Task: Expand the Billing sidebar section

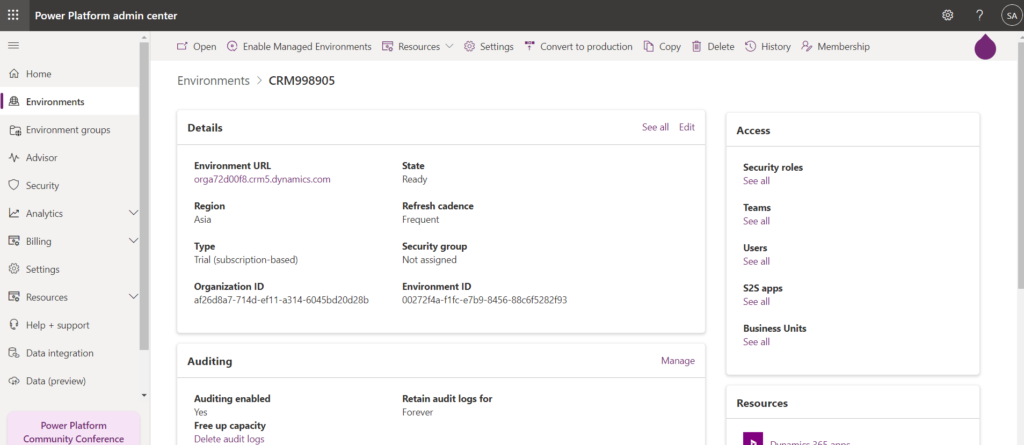Action: point(134,241)
